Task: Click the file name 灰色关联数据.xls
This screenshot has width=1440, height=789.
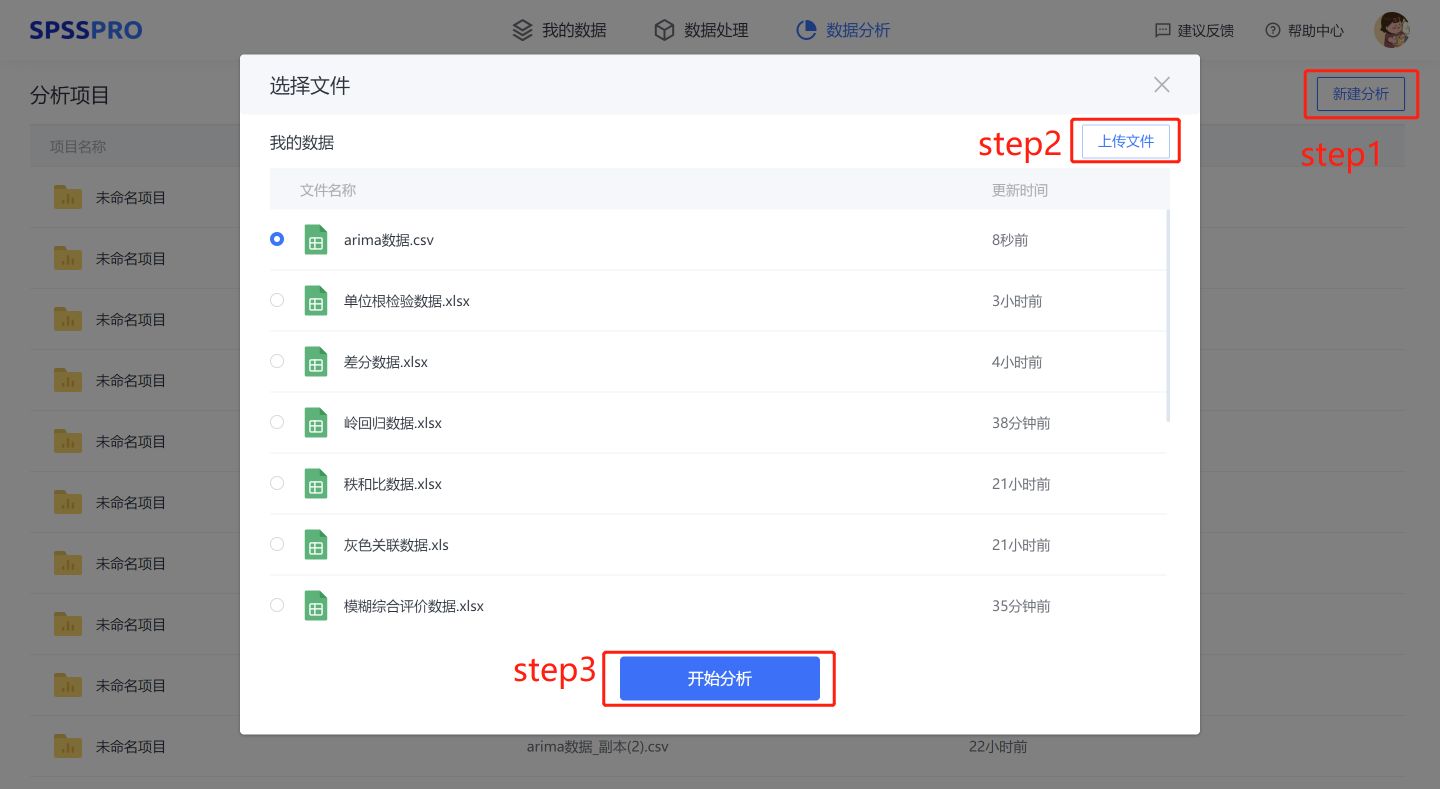Action: [x=397, y=545]
